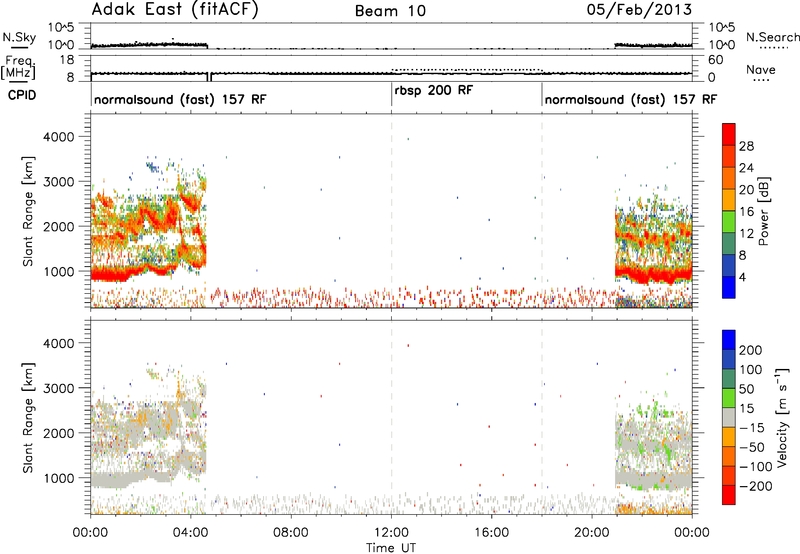This screenshot has width=800, height=554.
Task: Click the blue top segment of Velocity colorbar
Action: (729, 340)
